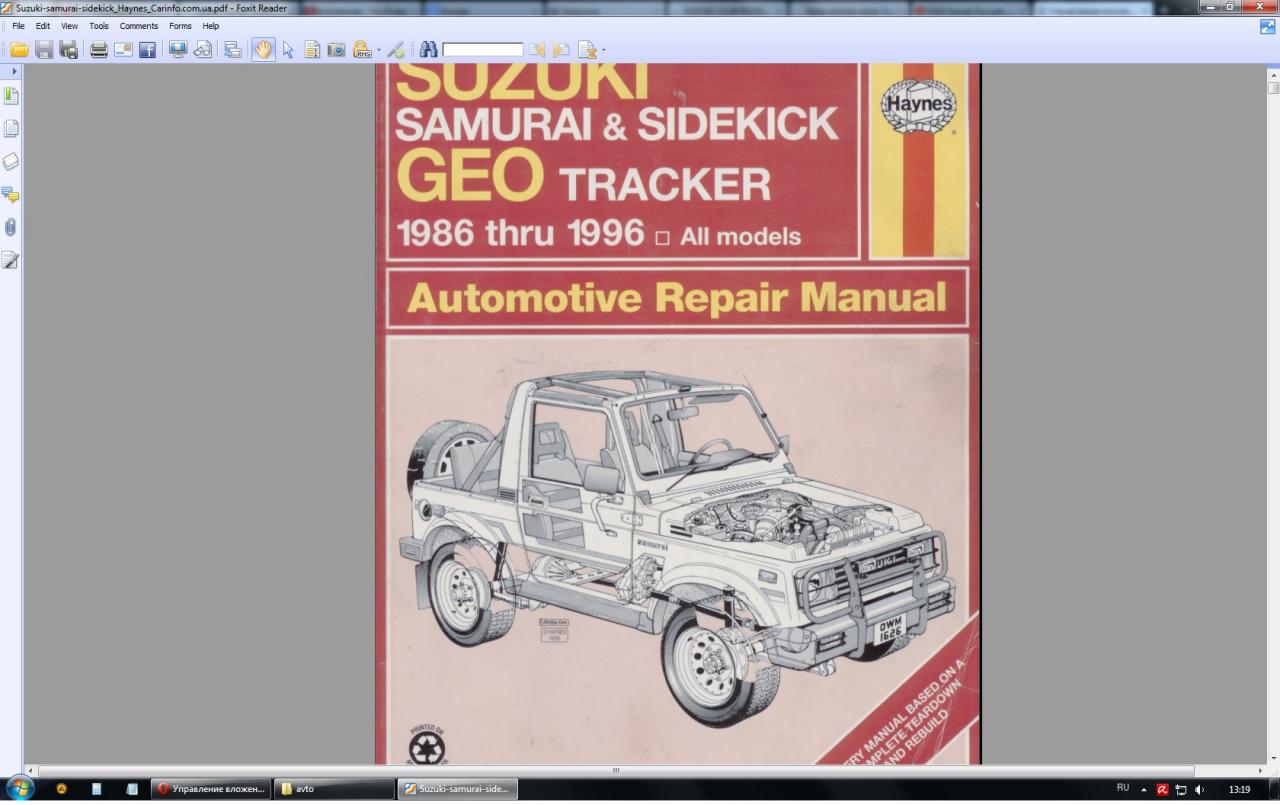
Task: Click the Find text search field
Action: pyautogui.click(x=482, y=50)
